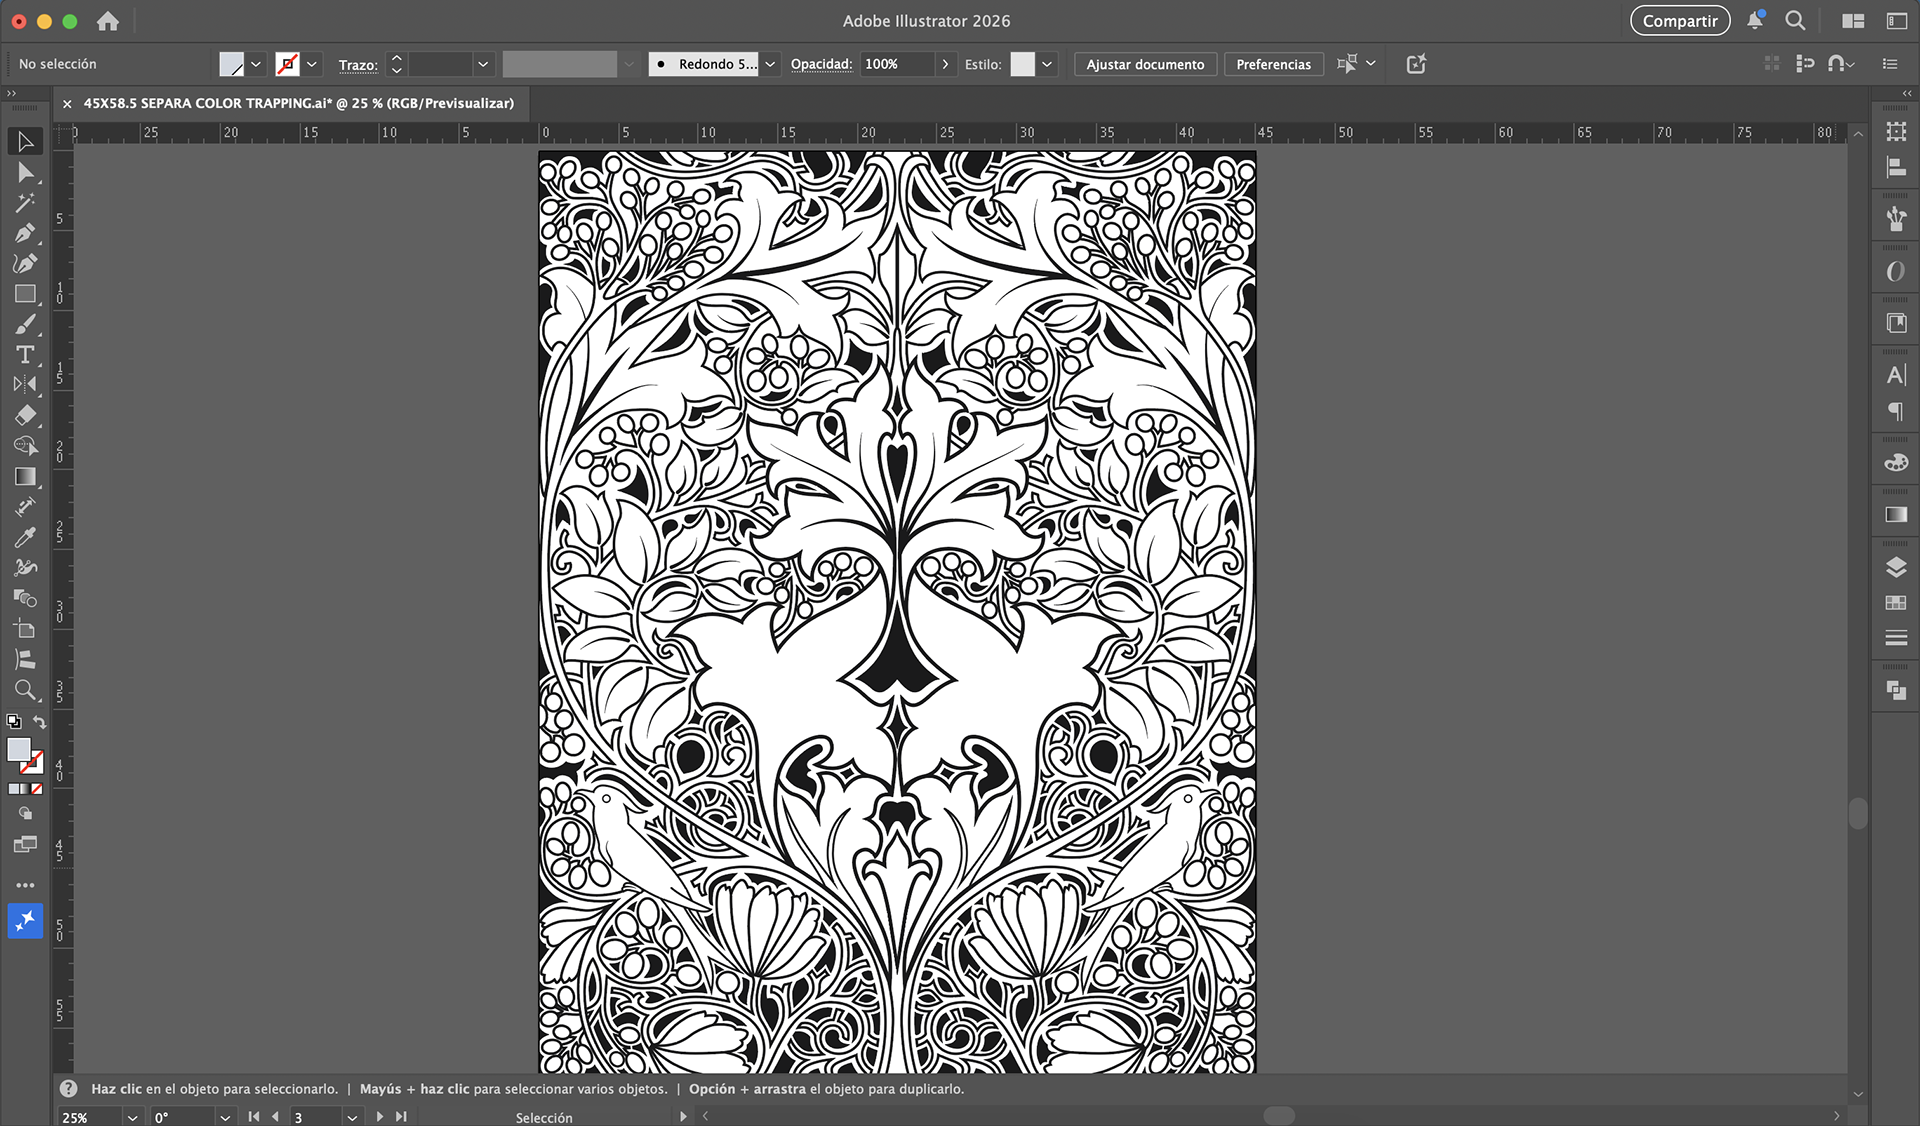1920x1126 pixels.
Task: Select the Eyedropper tool
Action: (25, 537)
